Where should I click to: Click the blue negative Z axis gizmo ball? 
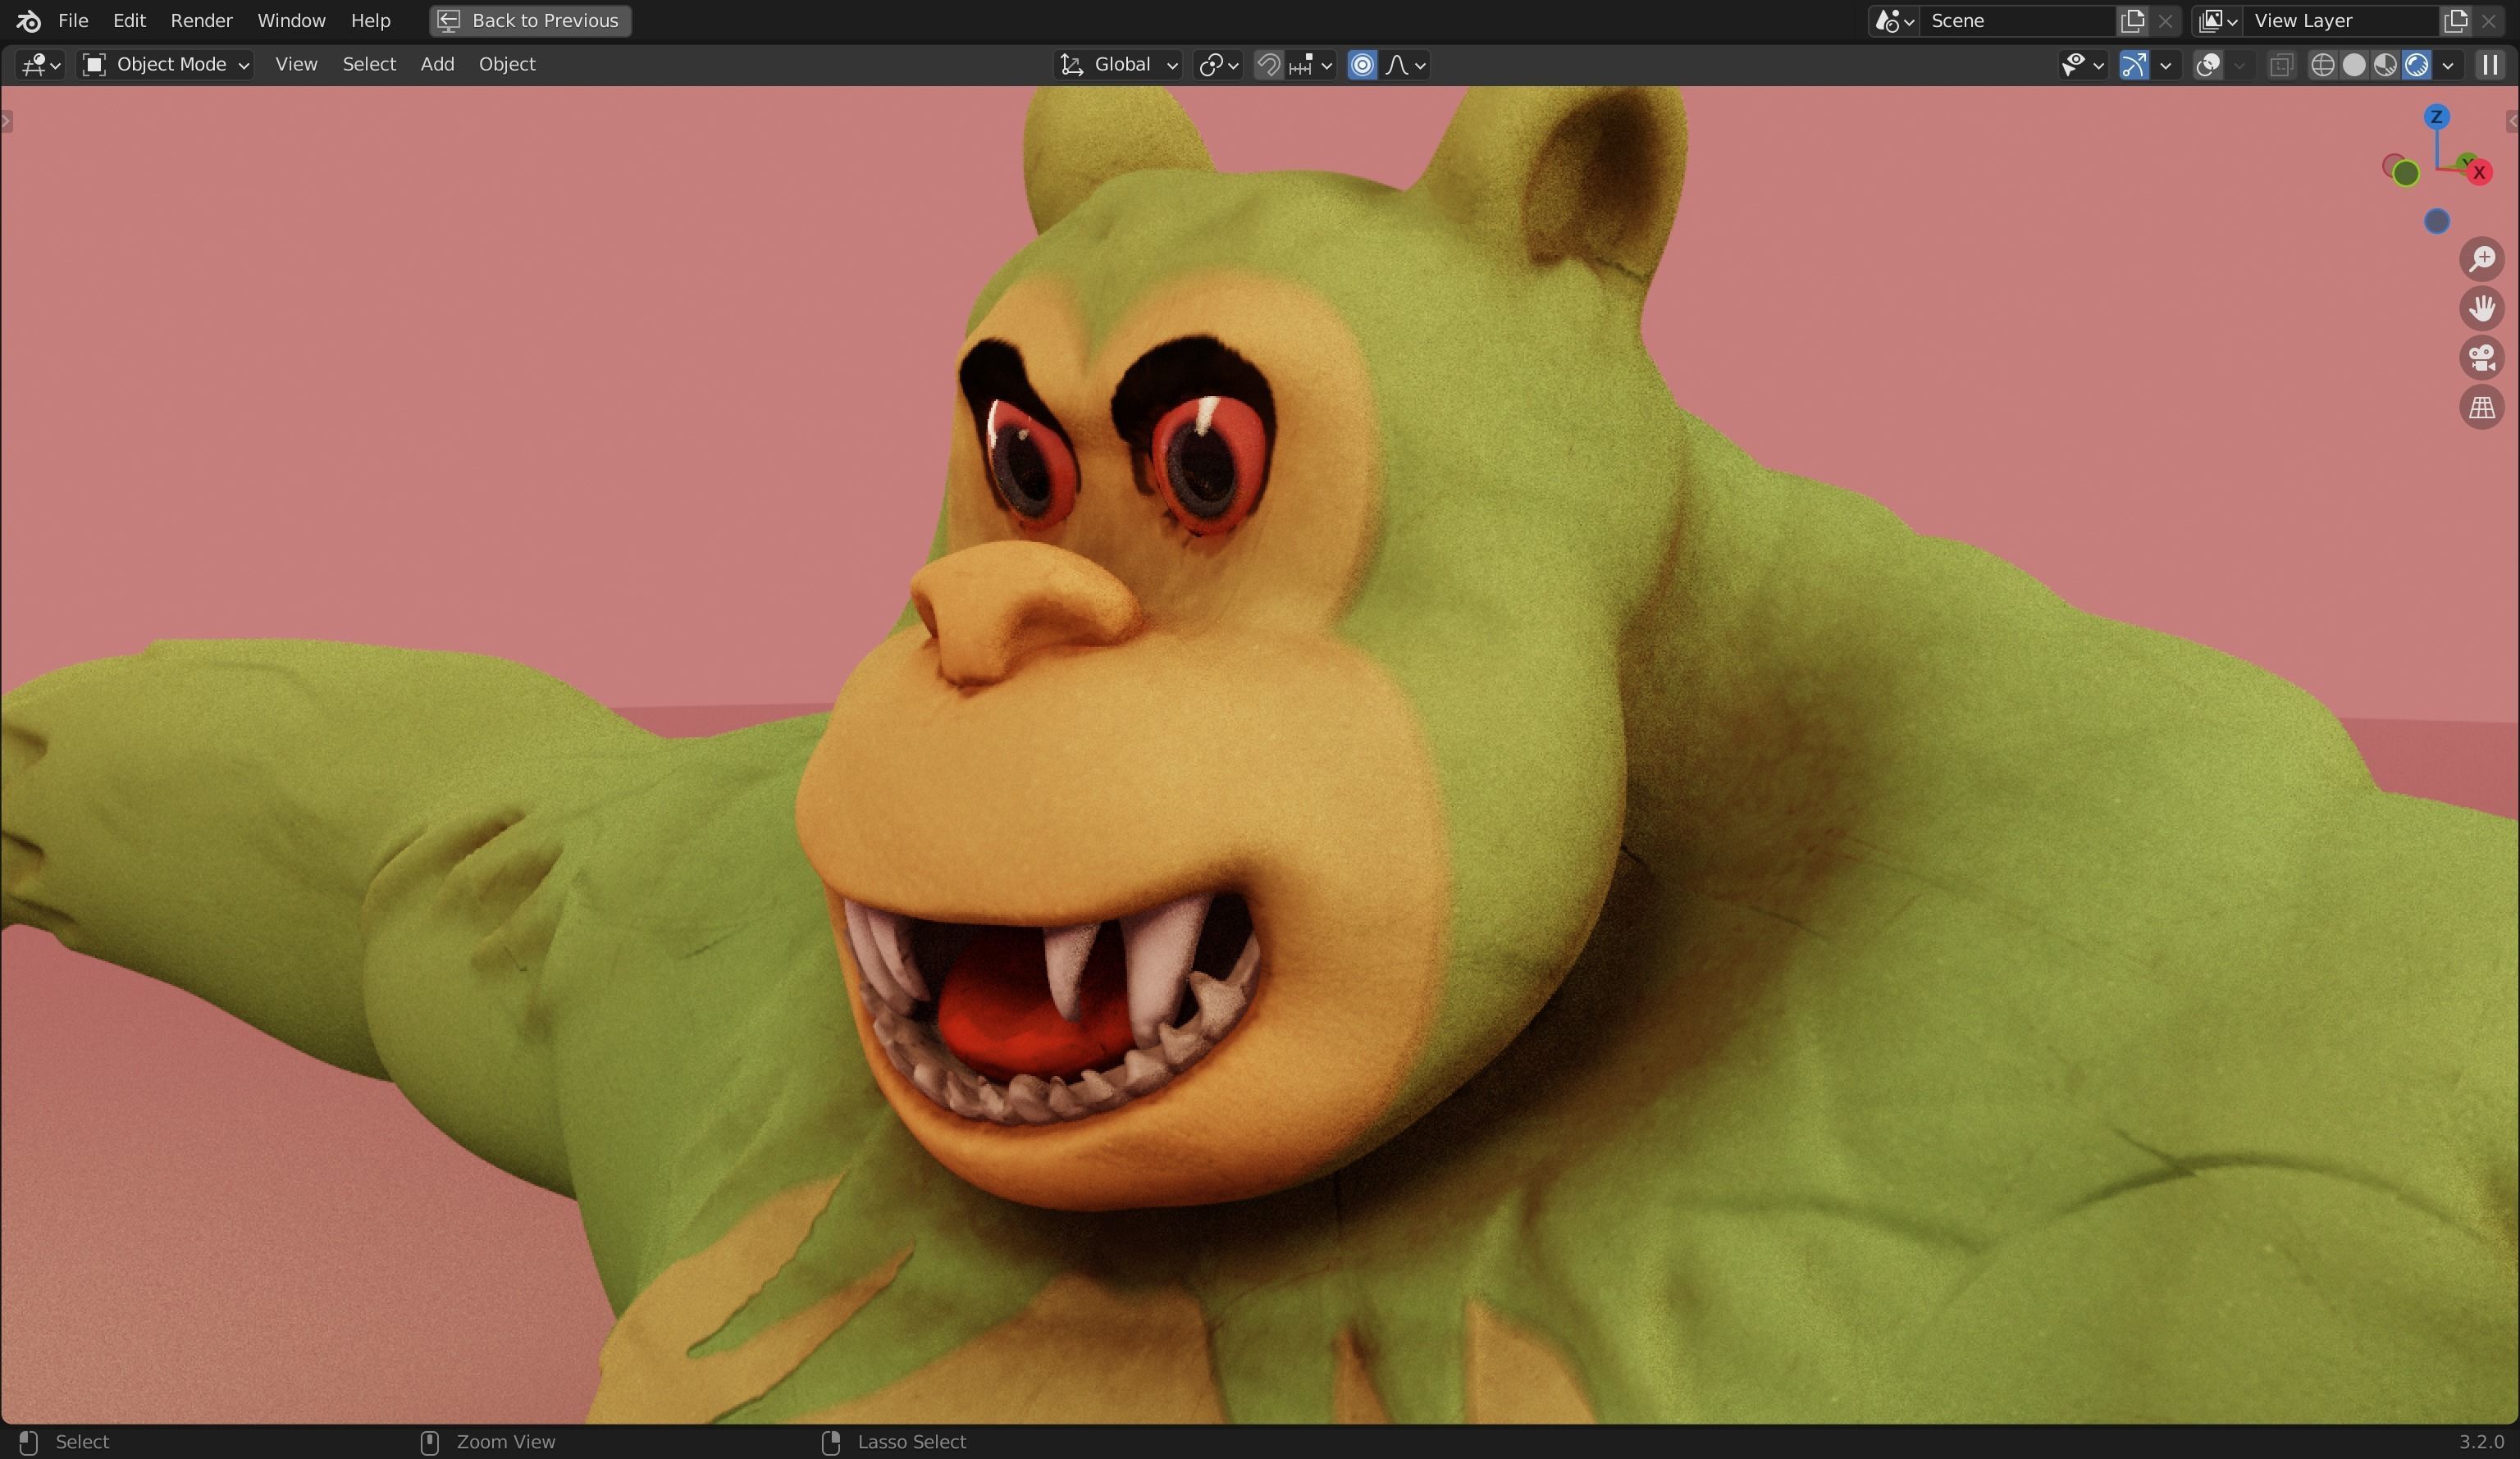[x=2437, y=221]
